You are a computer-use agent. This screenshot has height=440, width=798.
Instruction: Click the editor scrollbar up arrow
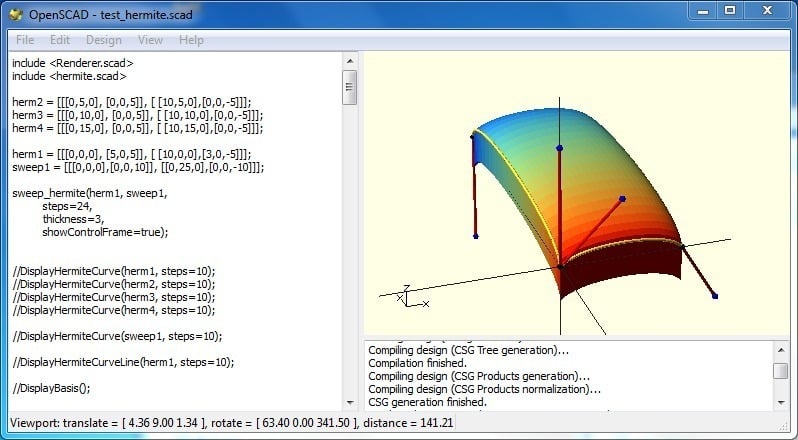[349, 62]
